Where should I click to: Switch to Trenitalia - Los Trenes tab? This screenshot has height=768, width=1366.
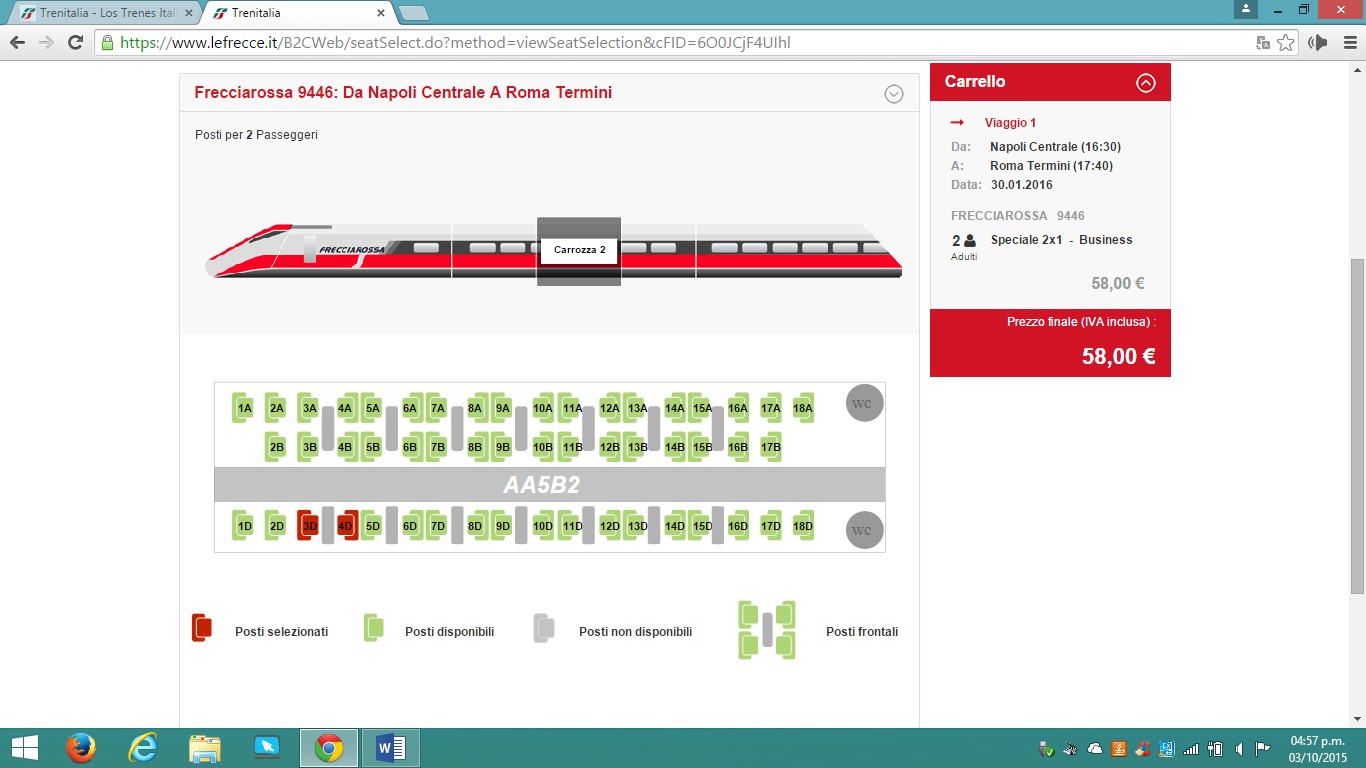click(x=106, y=13)
